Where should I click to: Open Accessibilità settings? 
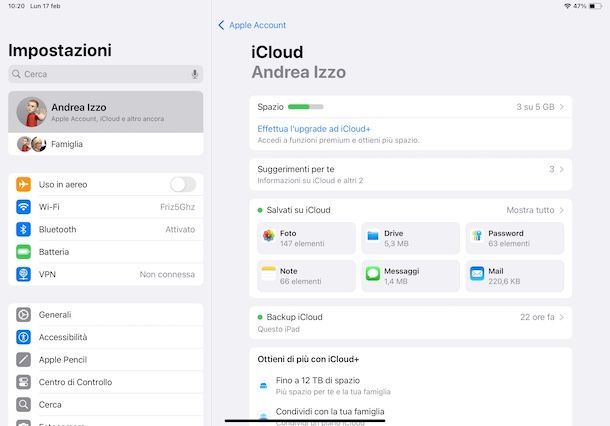[105, 337]
